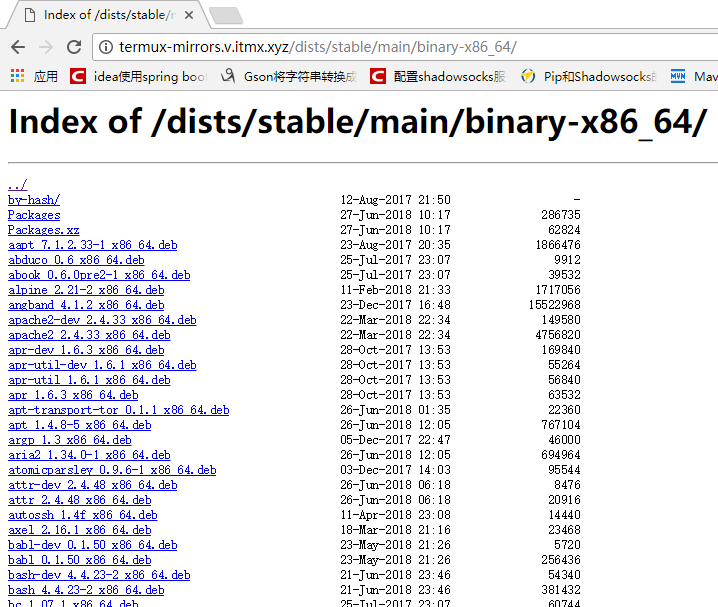Click the site info icon in the address bar
The image size is (718, 607).
106,47
